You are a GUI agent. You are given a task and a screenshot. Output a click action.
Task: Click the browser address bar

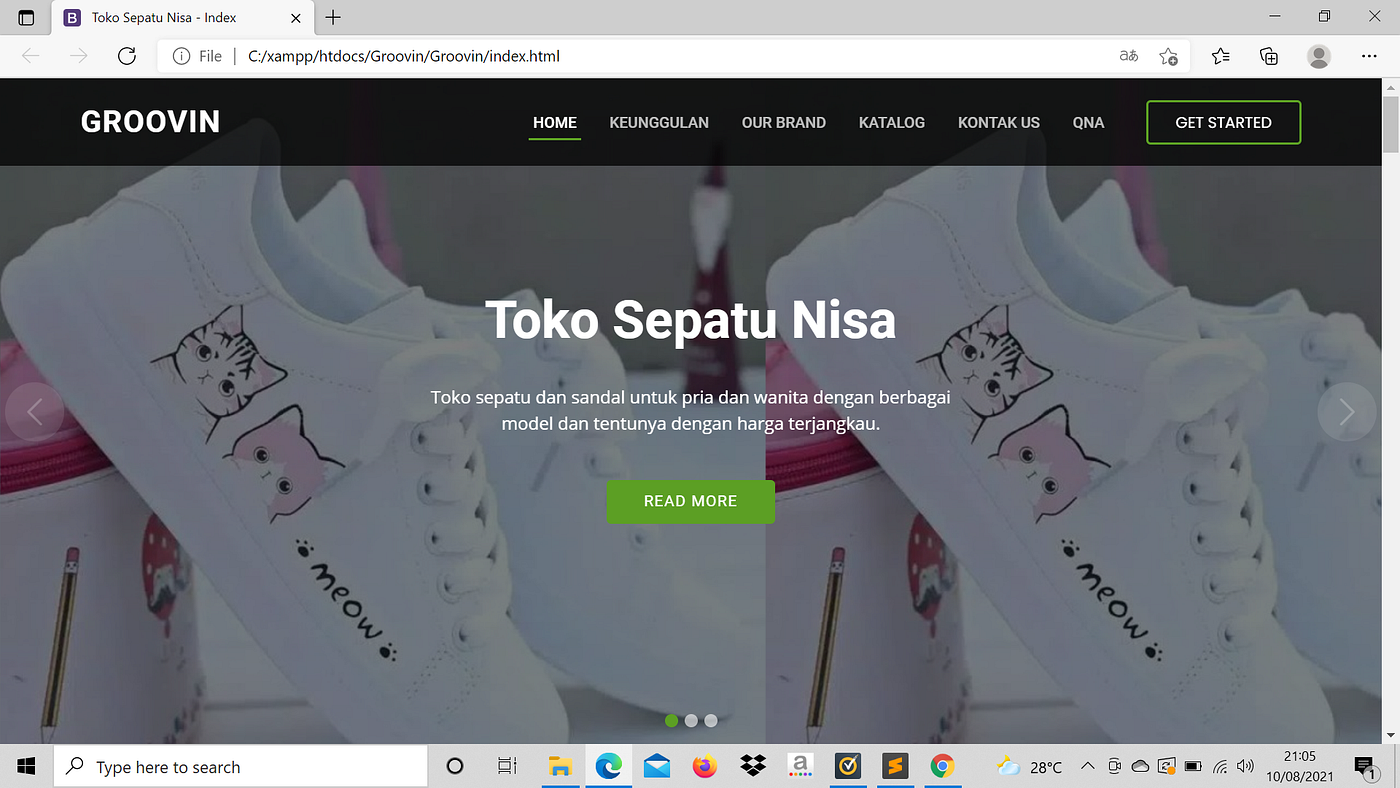pos(600,57)
